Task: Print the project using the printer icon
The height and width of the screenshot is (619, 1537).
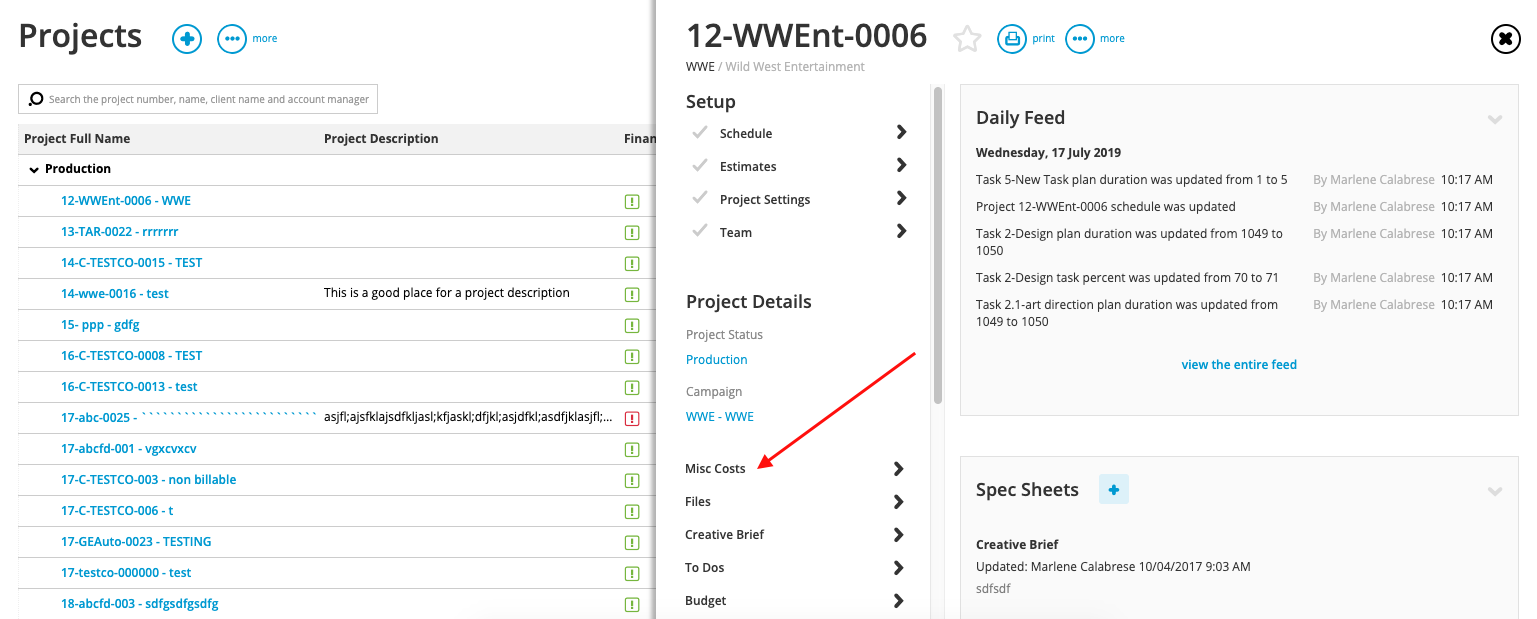Action: [x=1012, y=39]
